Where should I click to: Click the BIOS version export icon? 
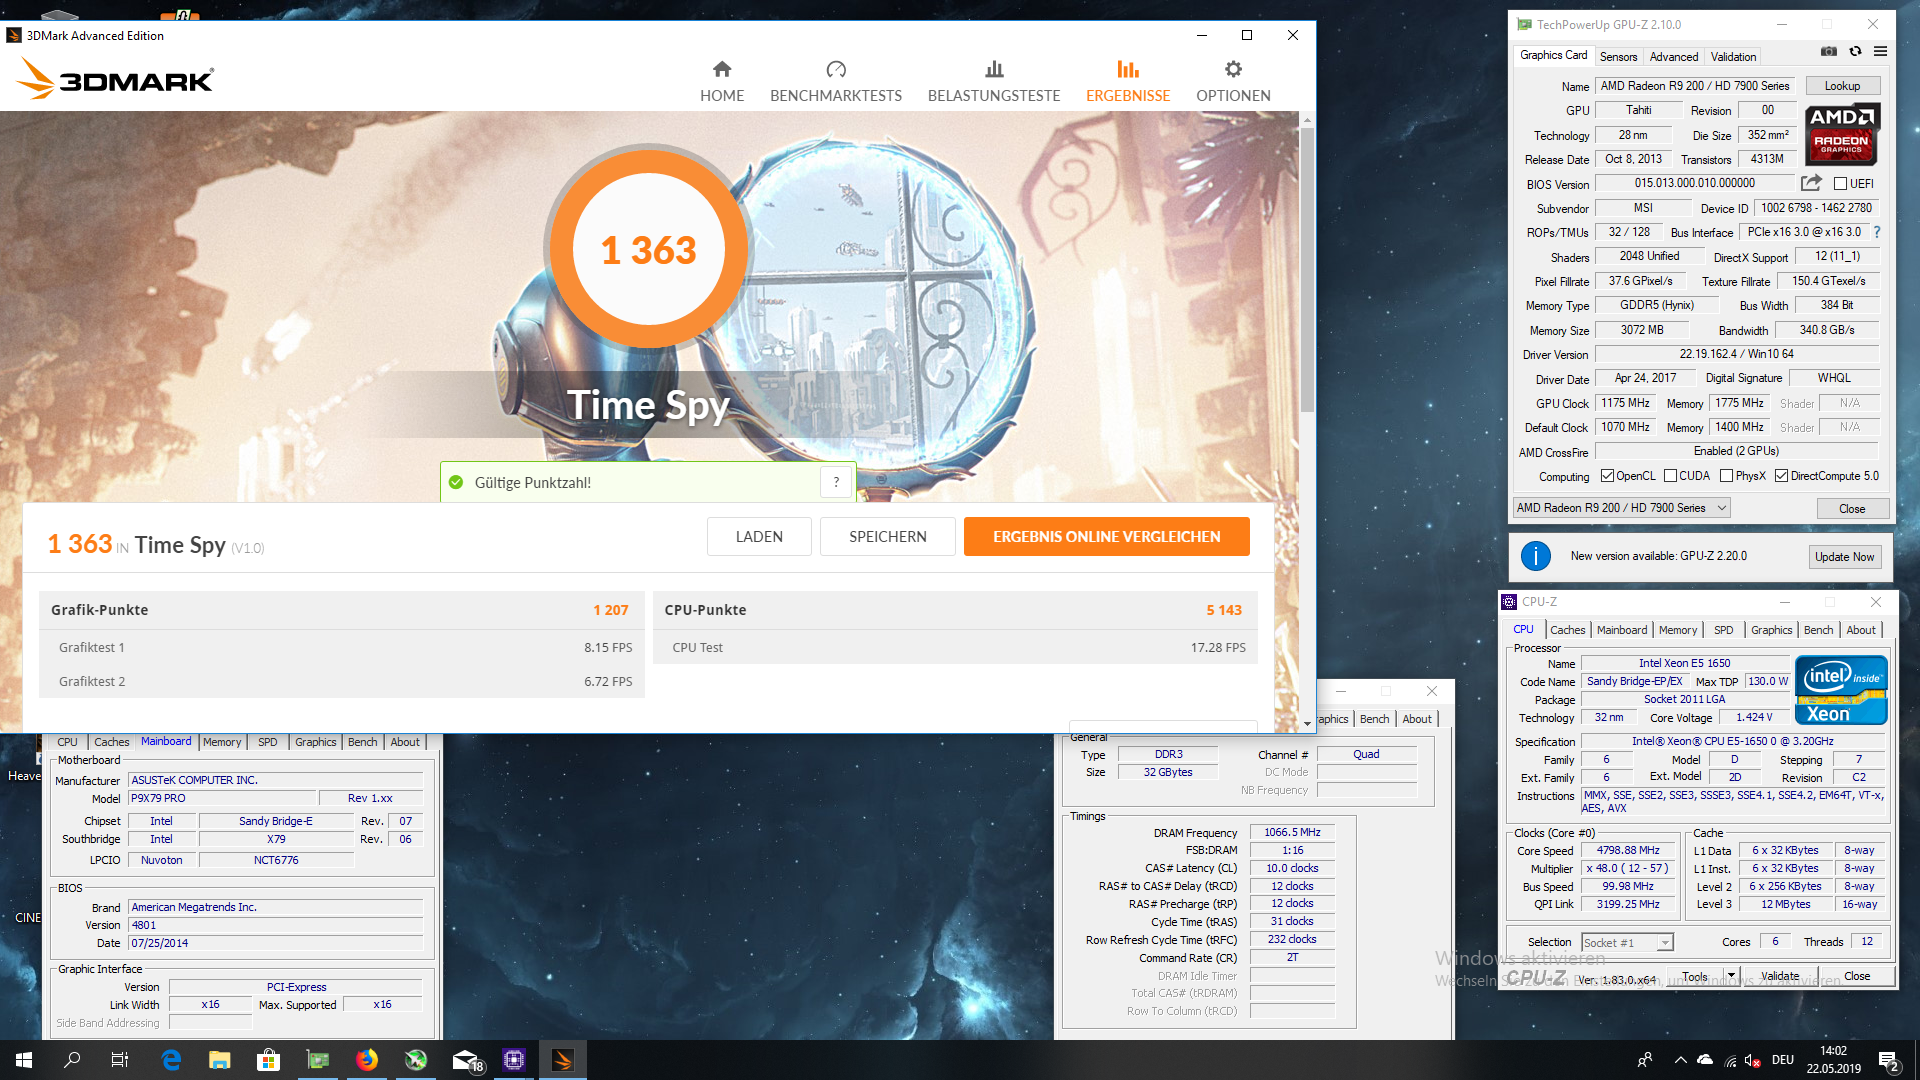pyautogui.click(x=1811, y=183)
